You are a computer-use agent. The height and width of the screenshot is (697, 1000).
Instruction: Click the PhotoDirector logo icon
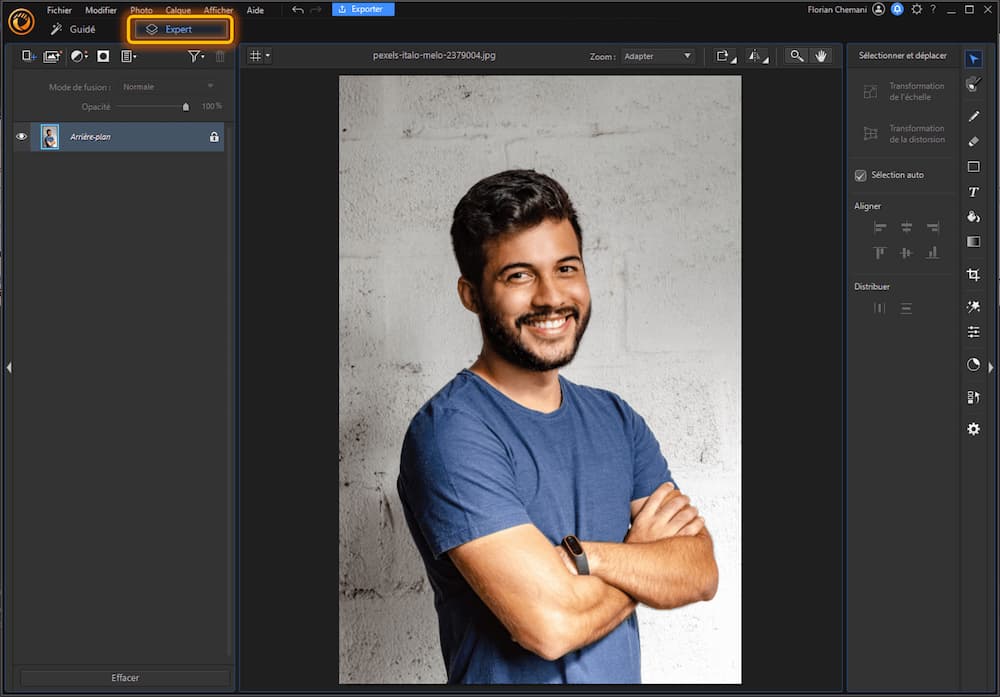22,21
